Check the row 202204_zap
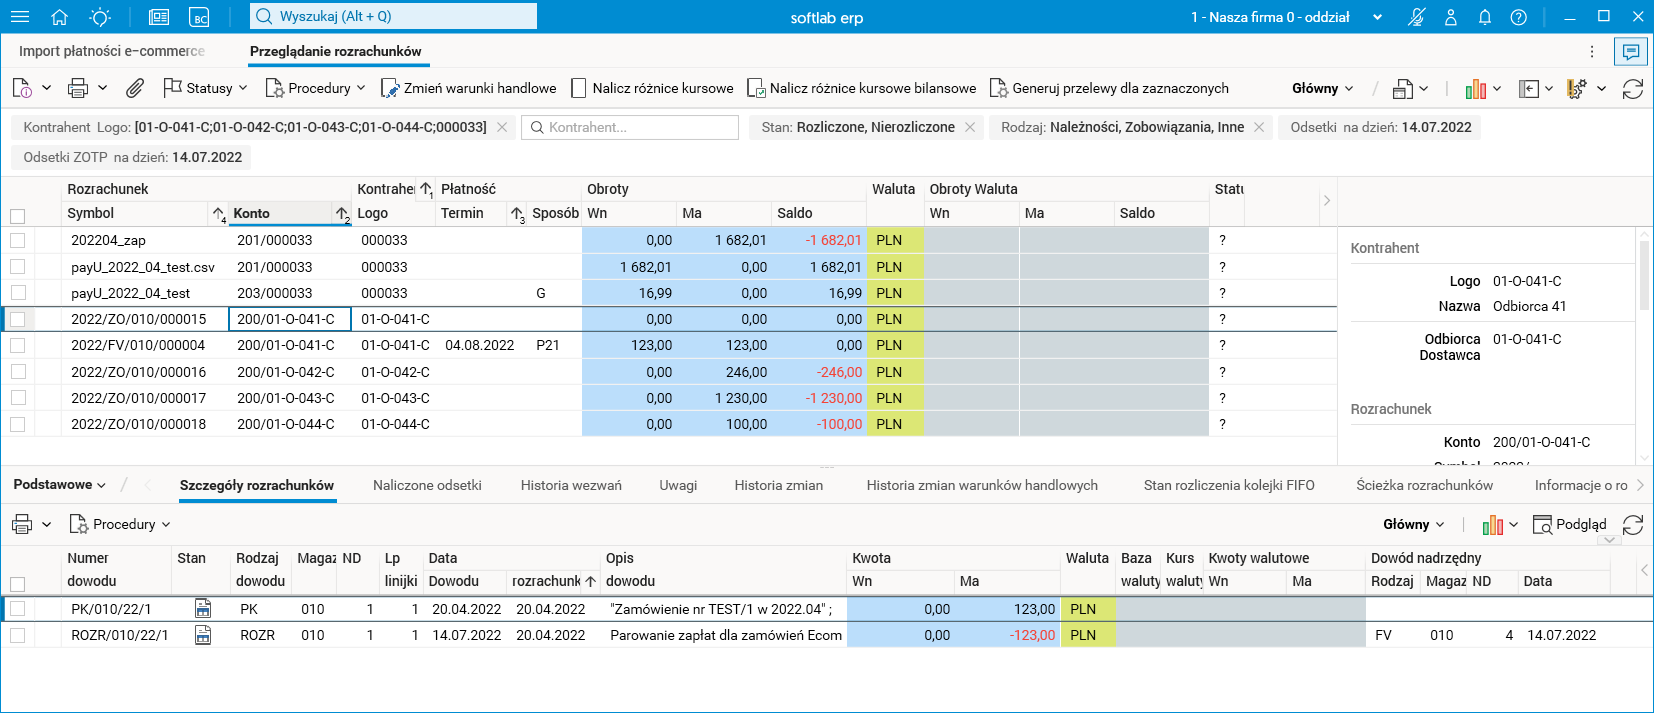 17,240
